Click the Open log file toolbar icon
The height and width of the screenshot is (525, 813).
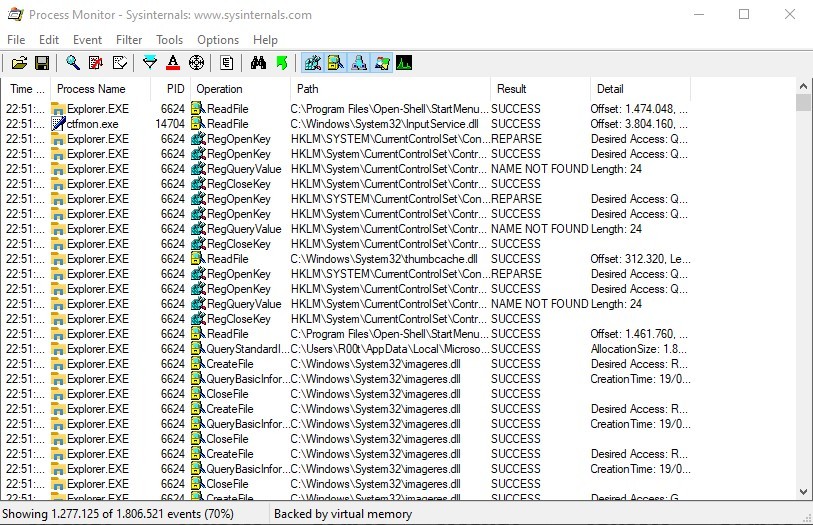pyautogui.click(x=19, y=63)
